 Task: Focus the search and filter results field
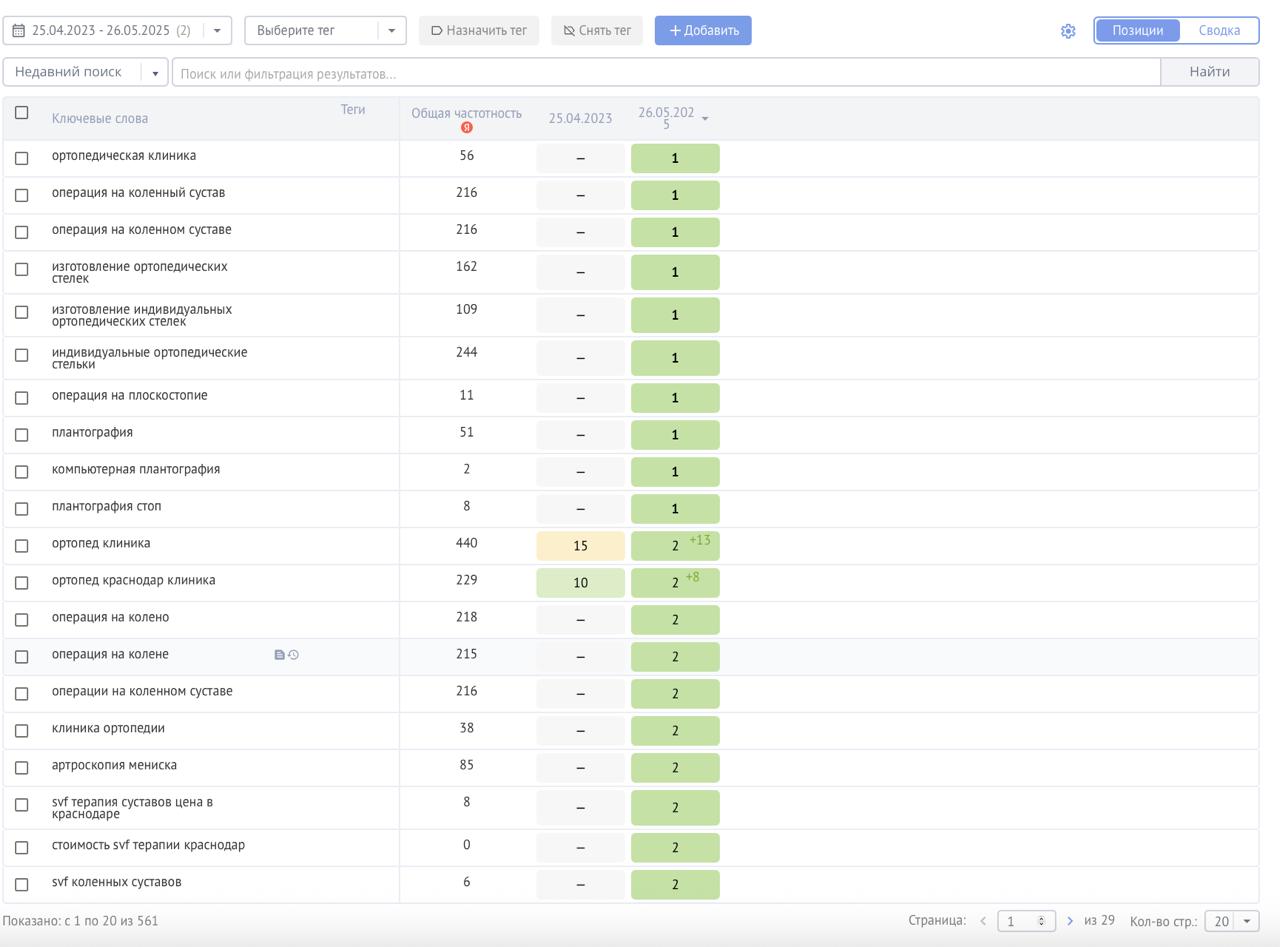pyautogui.click(x=665, y=73)
